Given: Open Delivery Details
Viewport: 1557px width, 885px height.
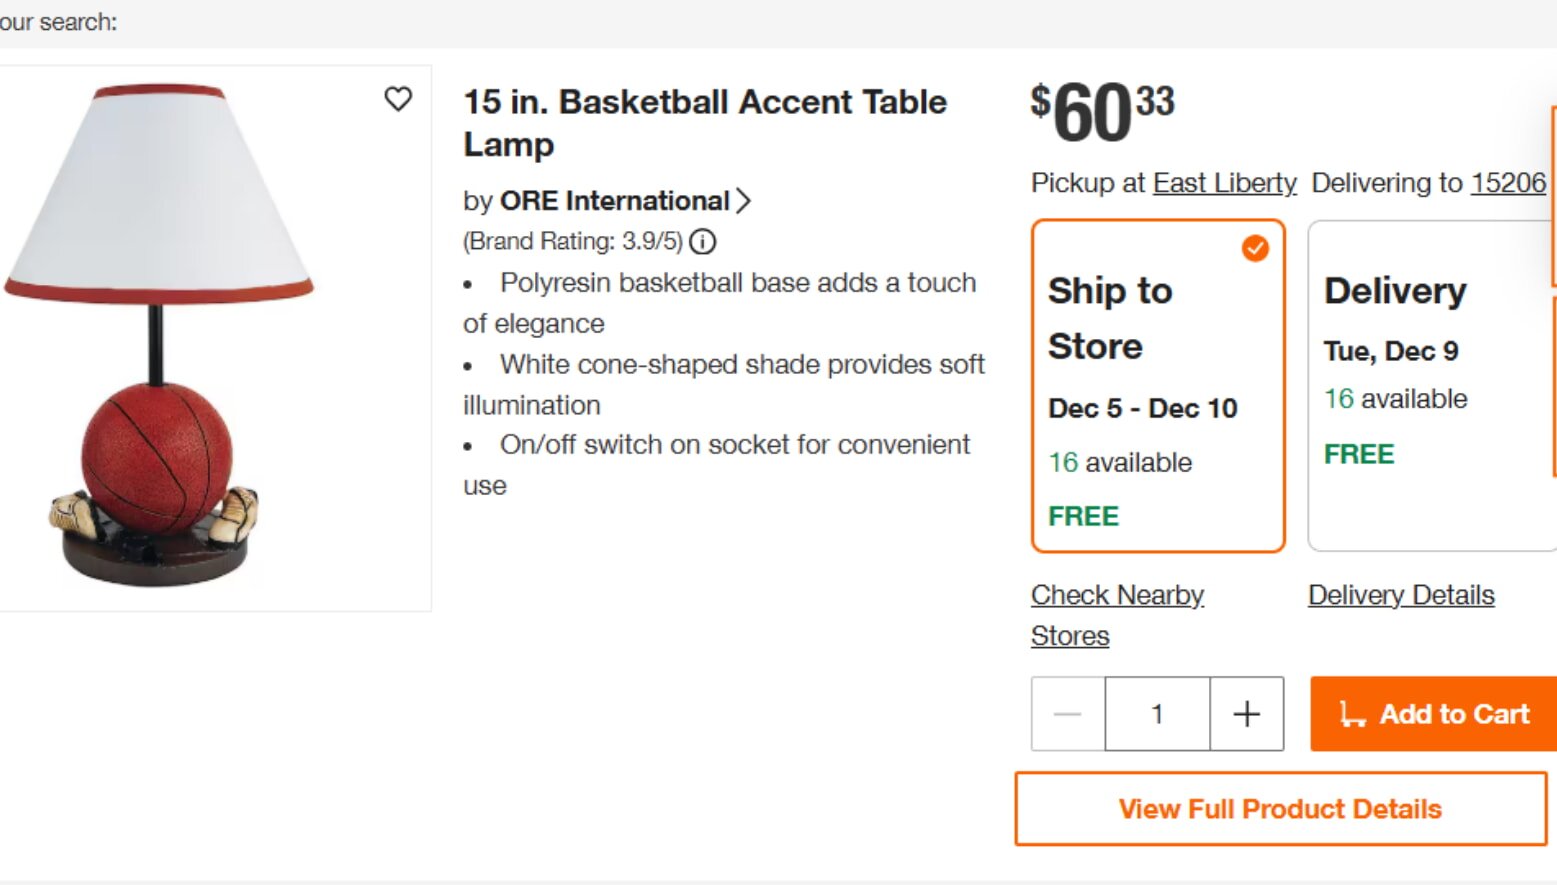Looking at the screenshot, I should (1401, 594).
